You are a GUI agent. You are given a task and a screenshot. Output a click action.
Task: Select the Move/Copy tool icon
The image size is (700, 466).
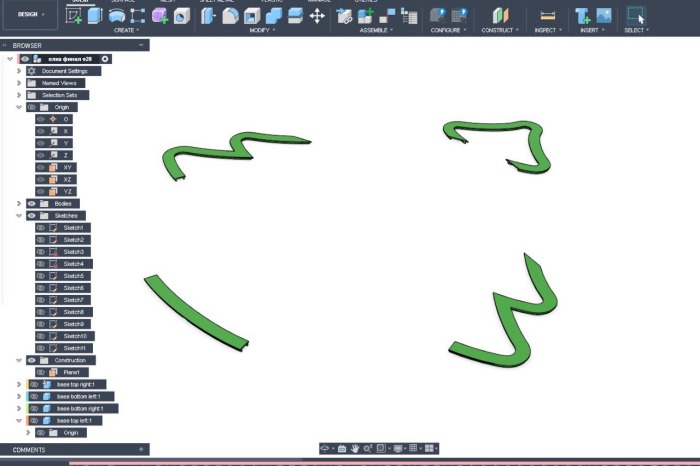pyautogui.click(x=317, y=16)
